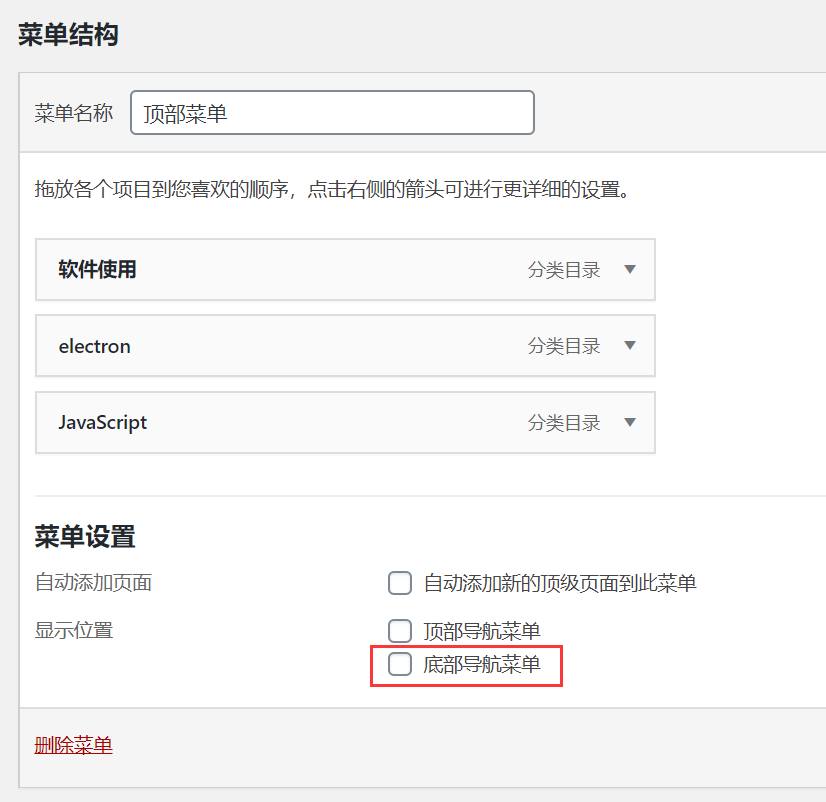The height and width of the screenshot is (802, 826).
Task: Click the drag-and-drop instruction text starting 拖放各个项目
Action: coord(332,189)
